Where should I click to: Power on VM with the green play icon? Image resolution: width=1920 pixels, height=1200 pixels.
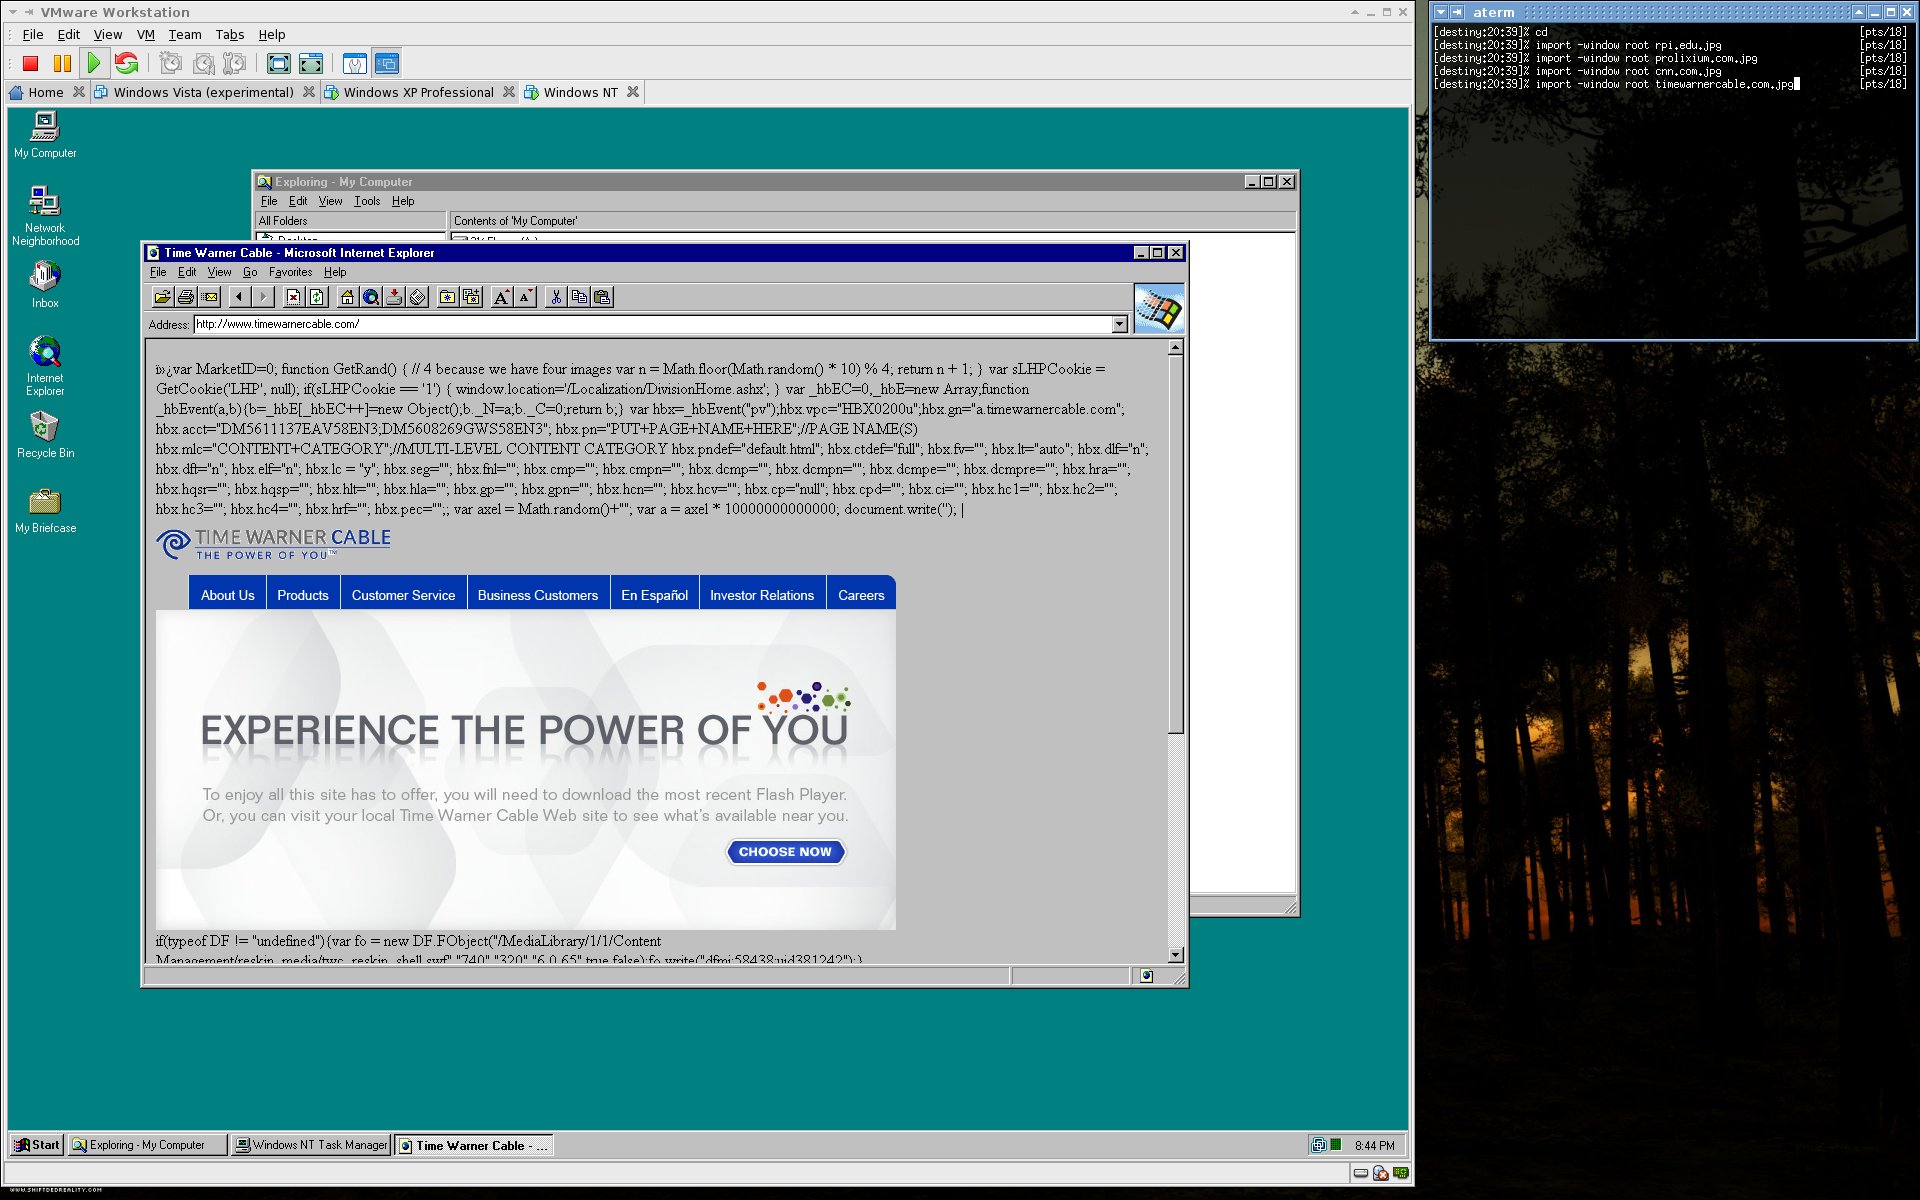click(x=94, y=64)
